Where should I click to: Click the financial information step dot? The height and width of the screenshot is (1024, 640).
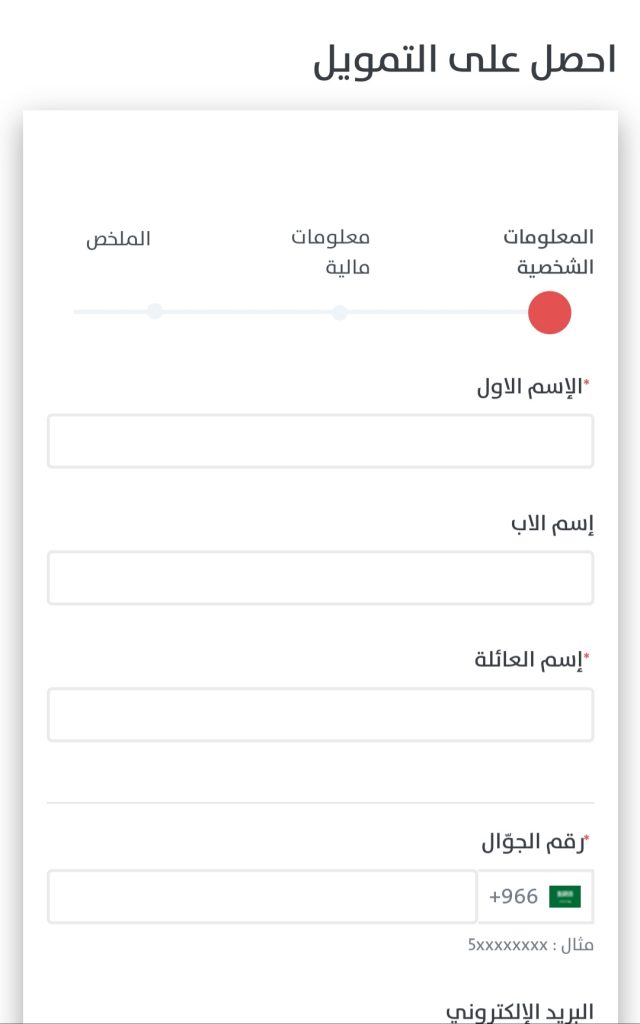tap(340, 313)
